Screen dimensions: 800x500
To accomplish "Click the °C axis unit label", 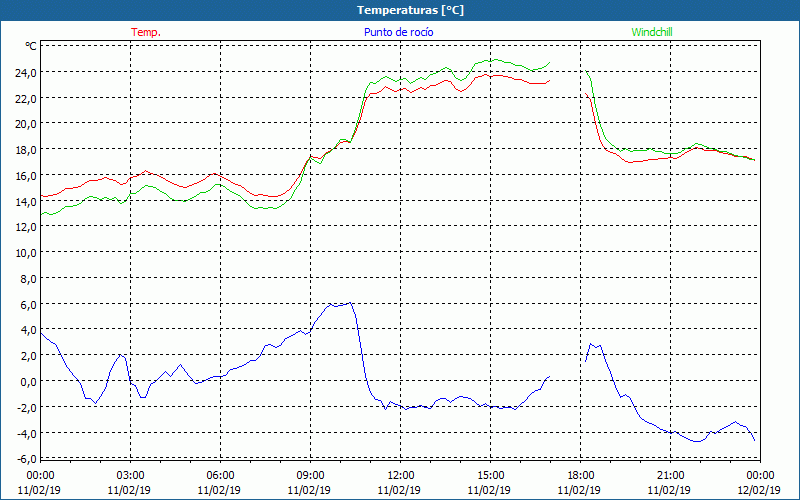I will pyautogui.click(x=31, y=46).
